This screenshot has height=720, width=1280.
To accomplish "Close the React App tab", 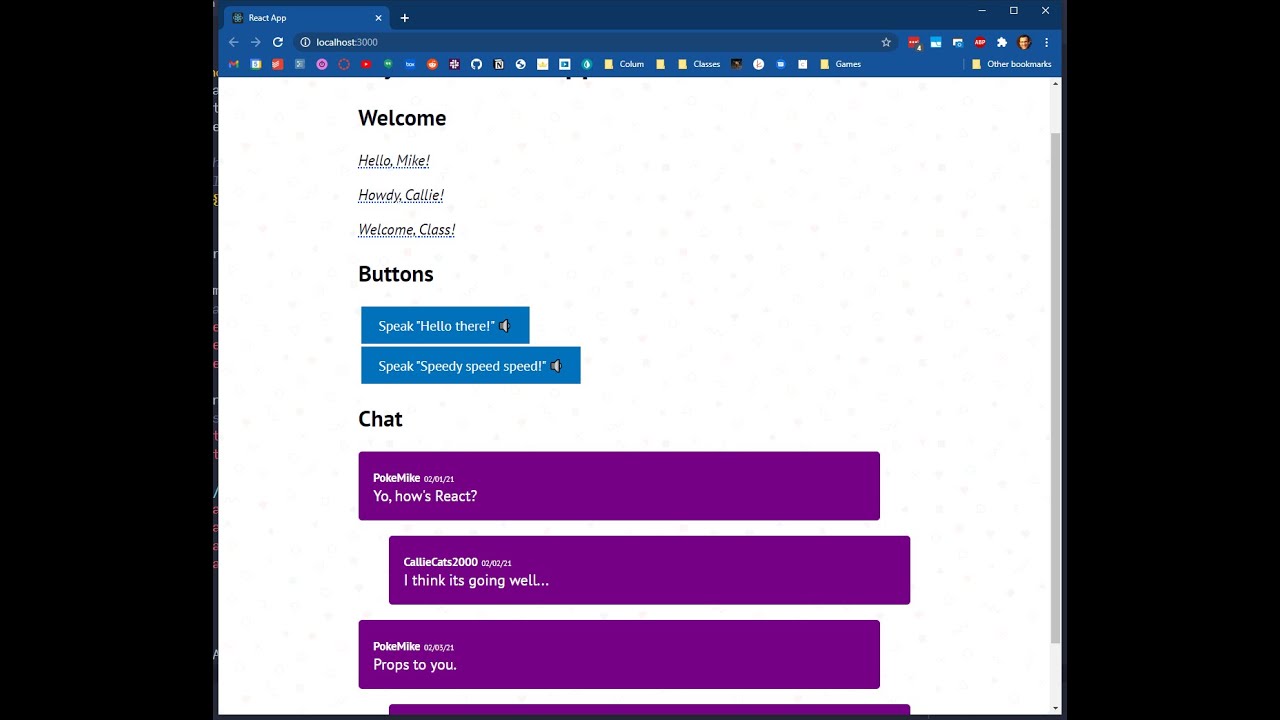I will [378, 18].
